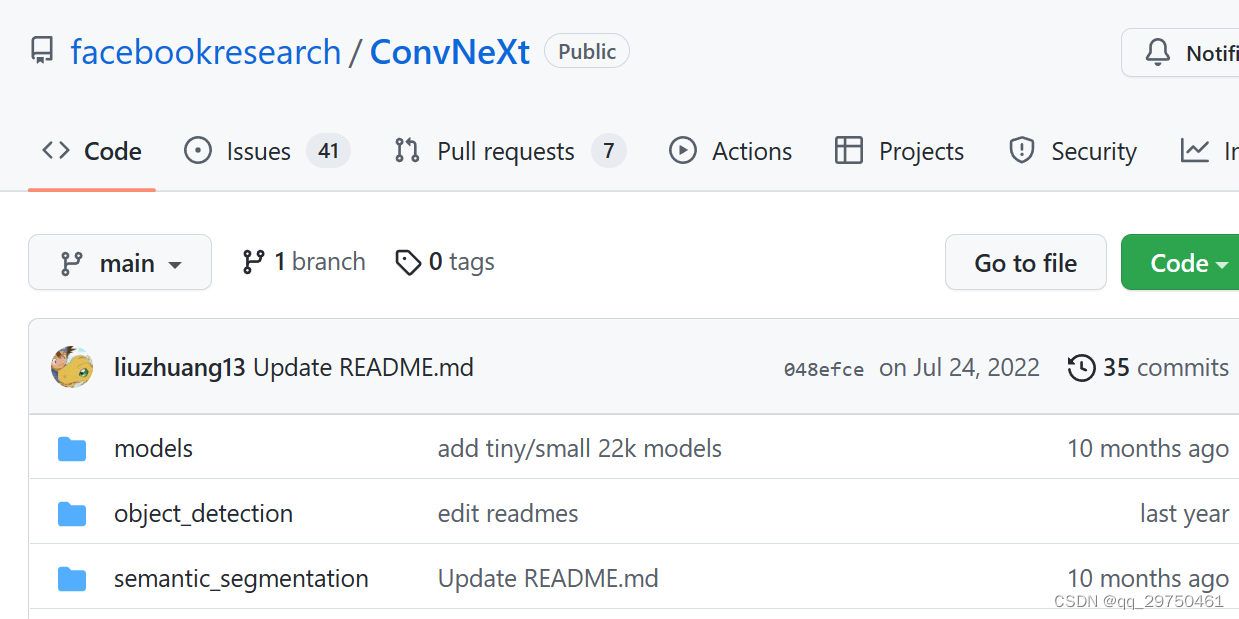Image resolution: width=1239 pixels, height=619 pixels.
Task: Open the Update README.md latest commit message
Action: pos(363,367)
